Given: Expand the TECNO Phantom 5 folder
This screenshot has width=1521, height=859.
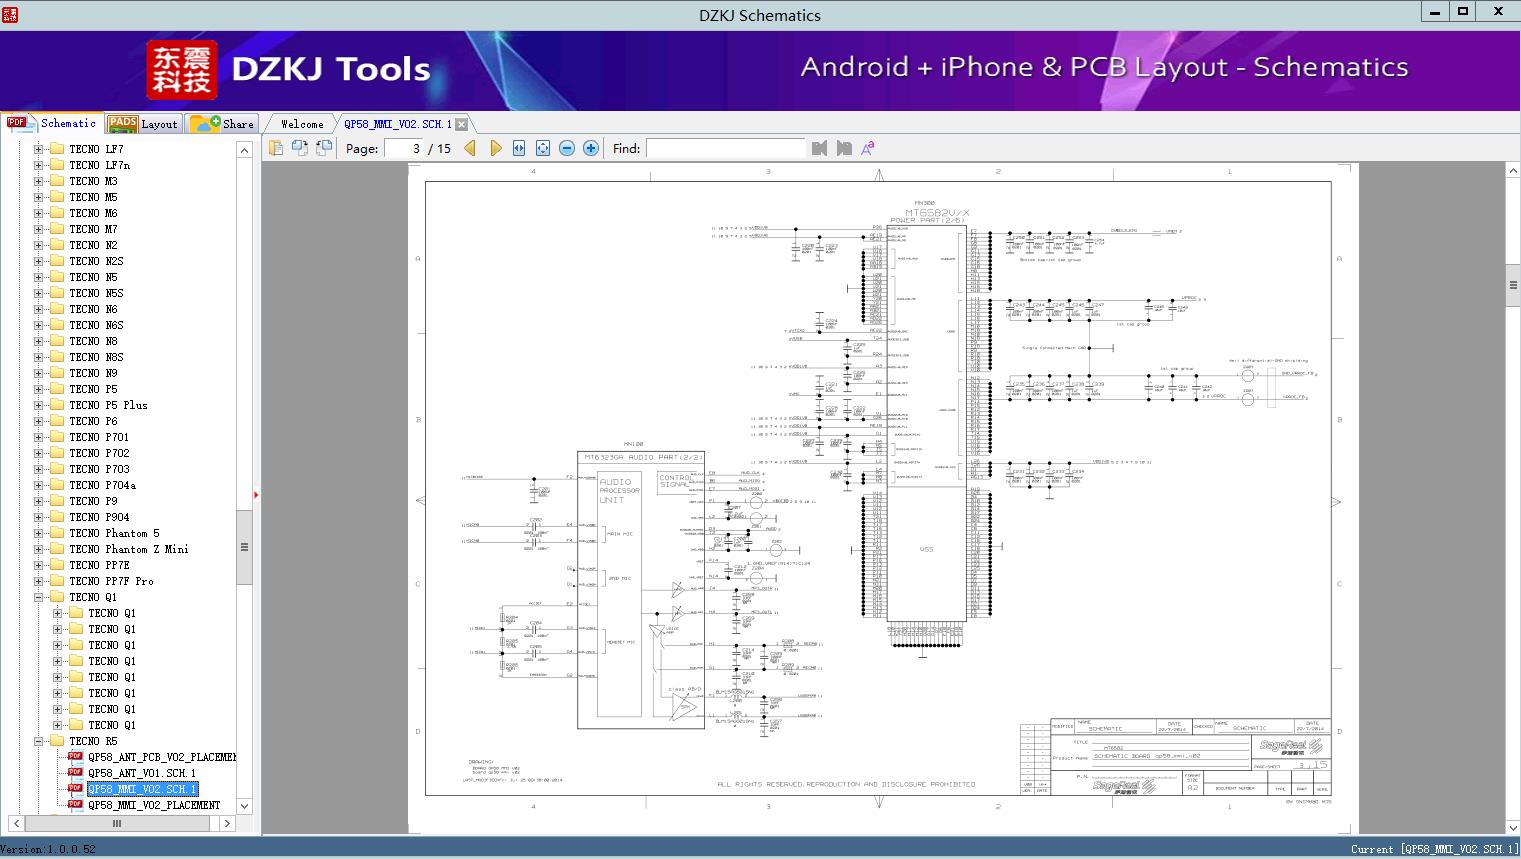Looking at the screenshot, I should (x=39, y=533).
